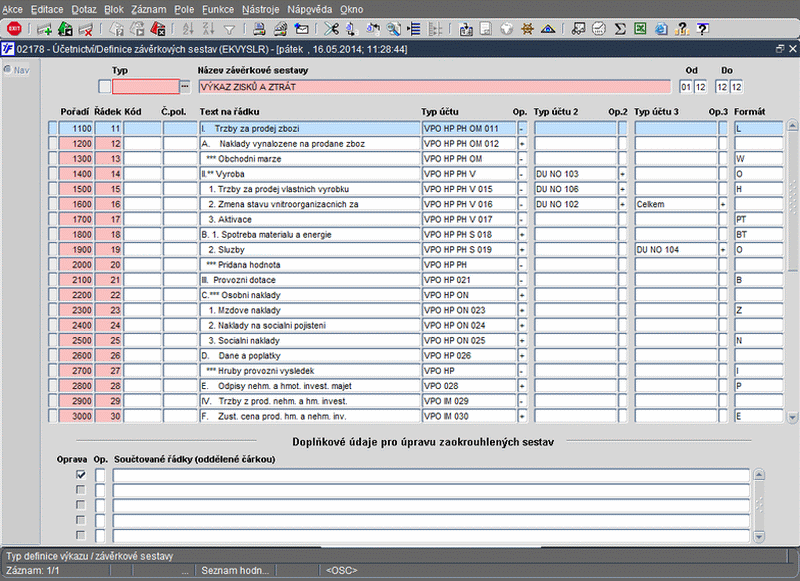Viewport: 800px width, 581px height.
Task: Open the Záznam menu
Action: (150, 8)
